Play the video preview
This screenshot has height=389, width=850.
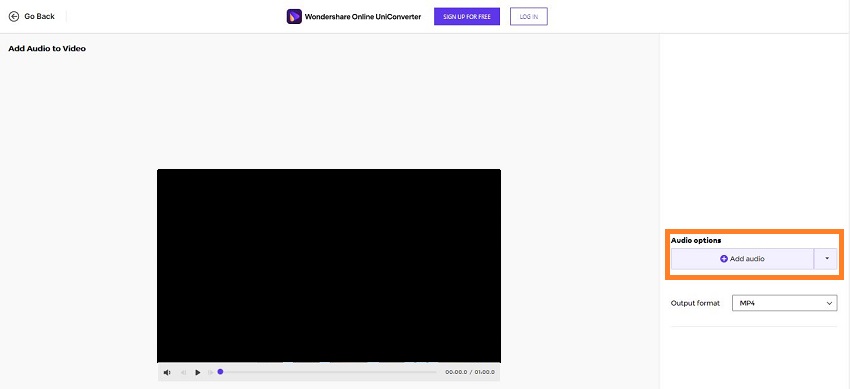[x=198, y=372]
